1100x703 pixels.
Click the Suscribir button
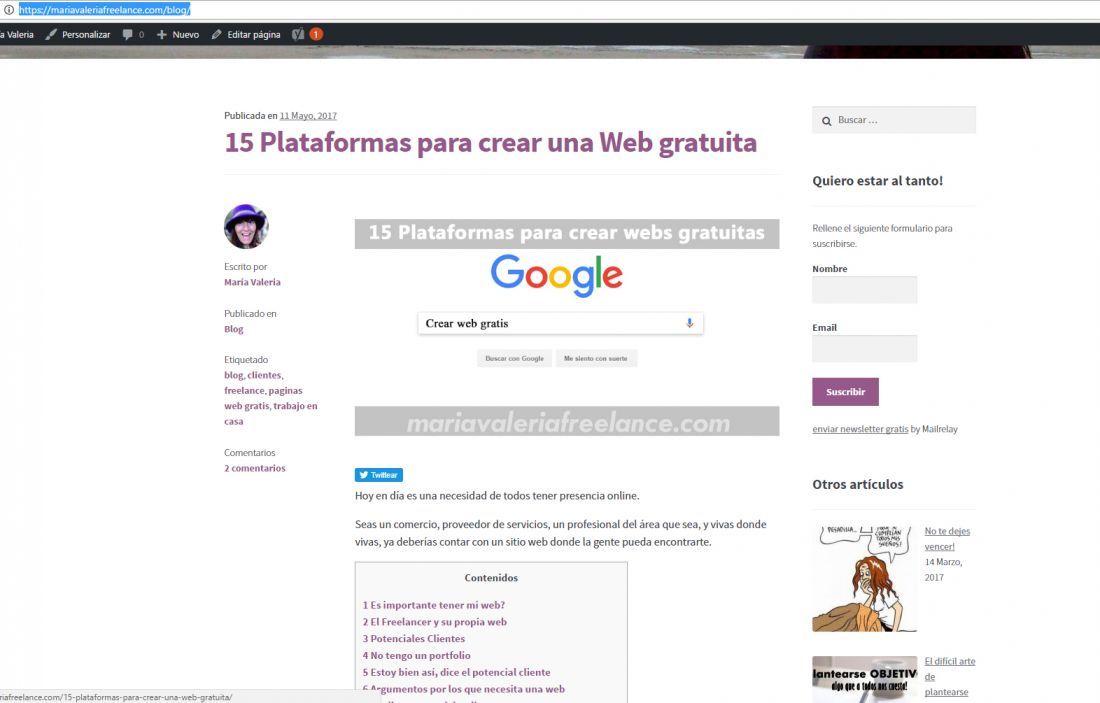click(845, 391)
